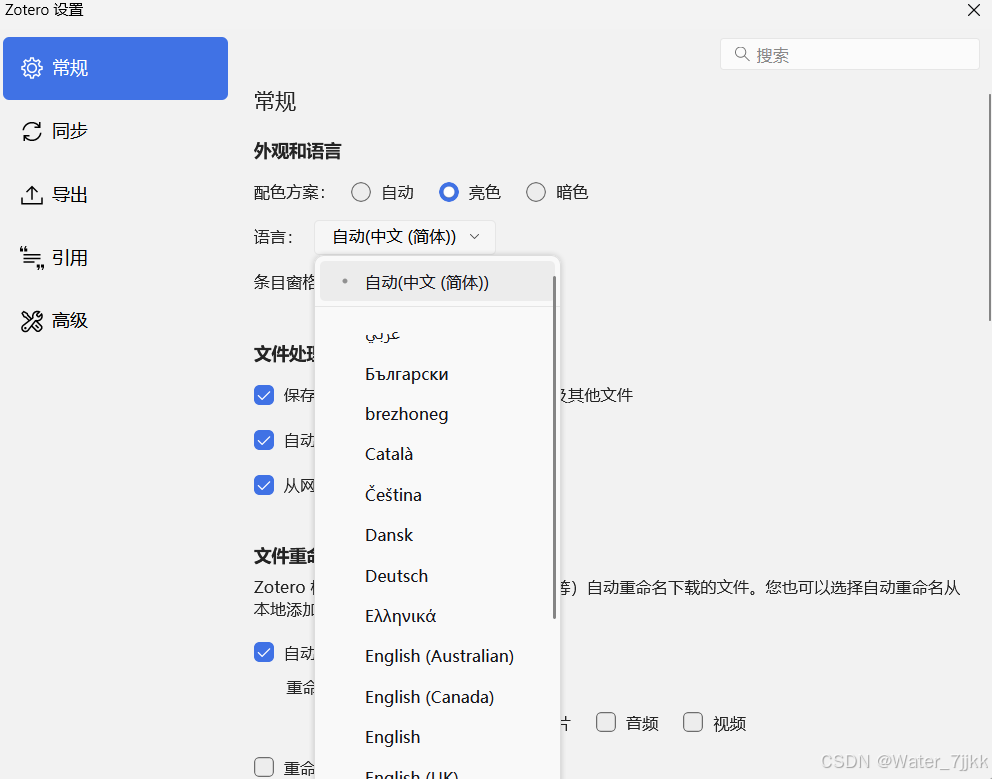Select the 亮色 color scheme radio
The width and height of the screenshot is (992, 779).
pos(449,192)
